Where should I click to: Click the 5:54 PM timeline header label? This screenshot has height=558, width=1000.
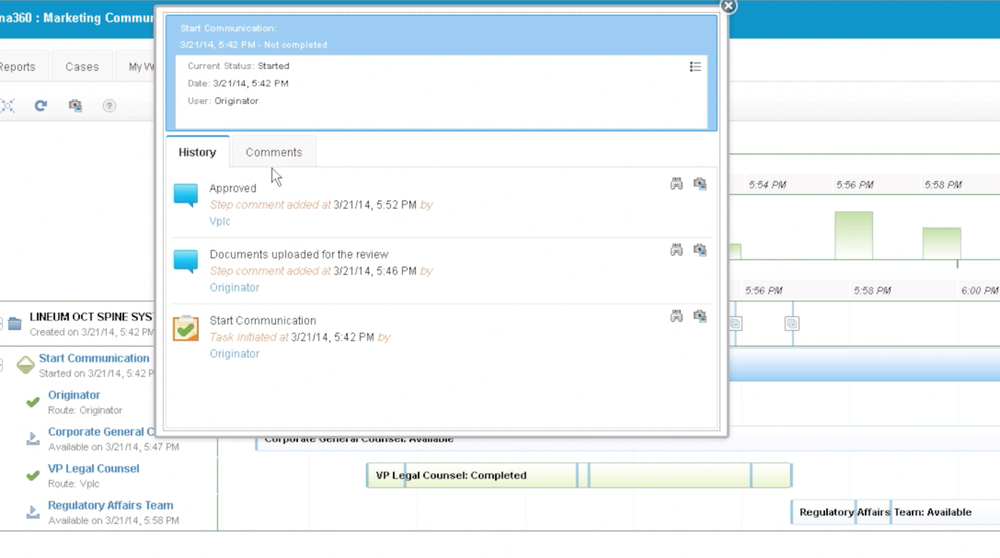[767, 185]
